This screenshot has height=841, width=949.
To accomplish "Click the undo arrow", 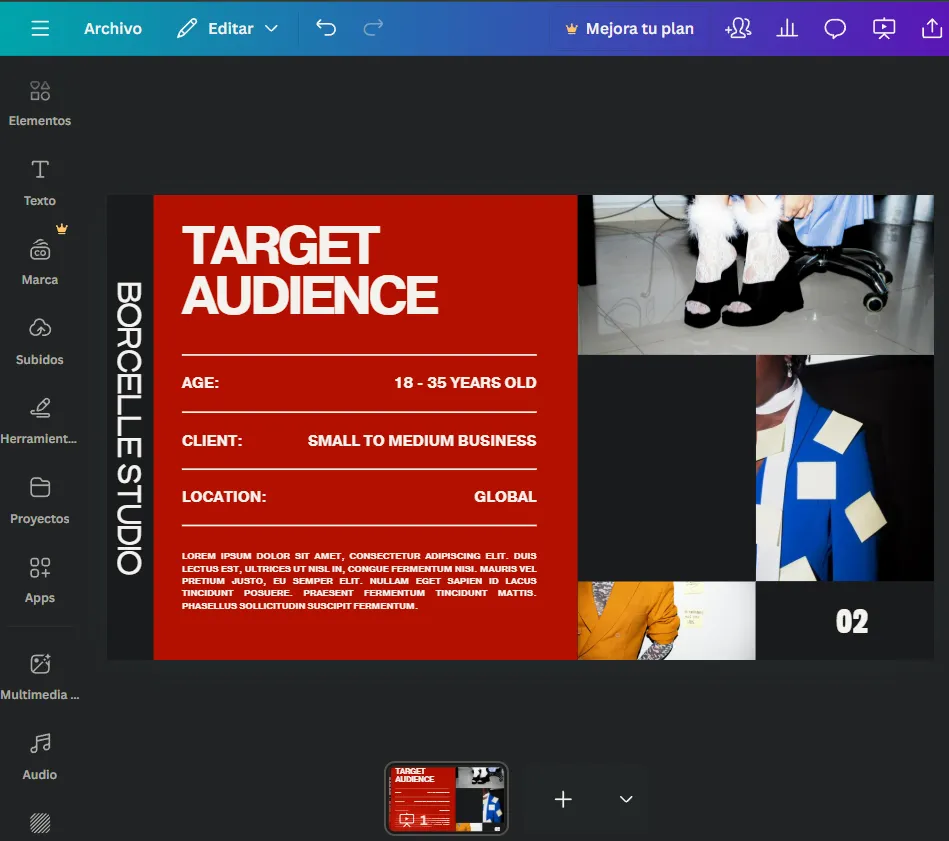I will point(325,28).
